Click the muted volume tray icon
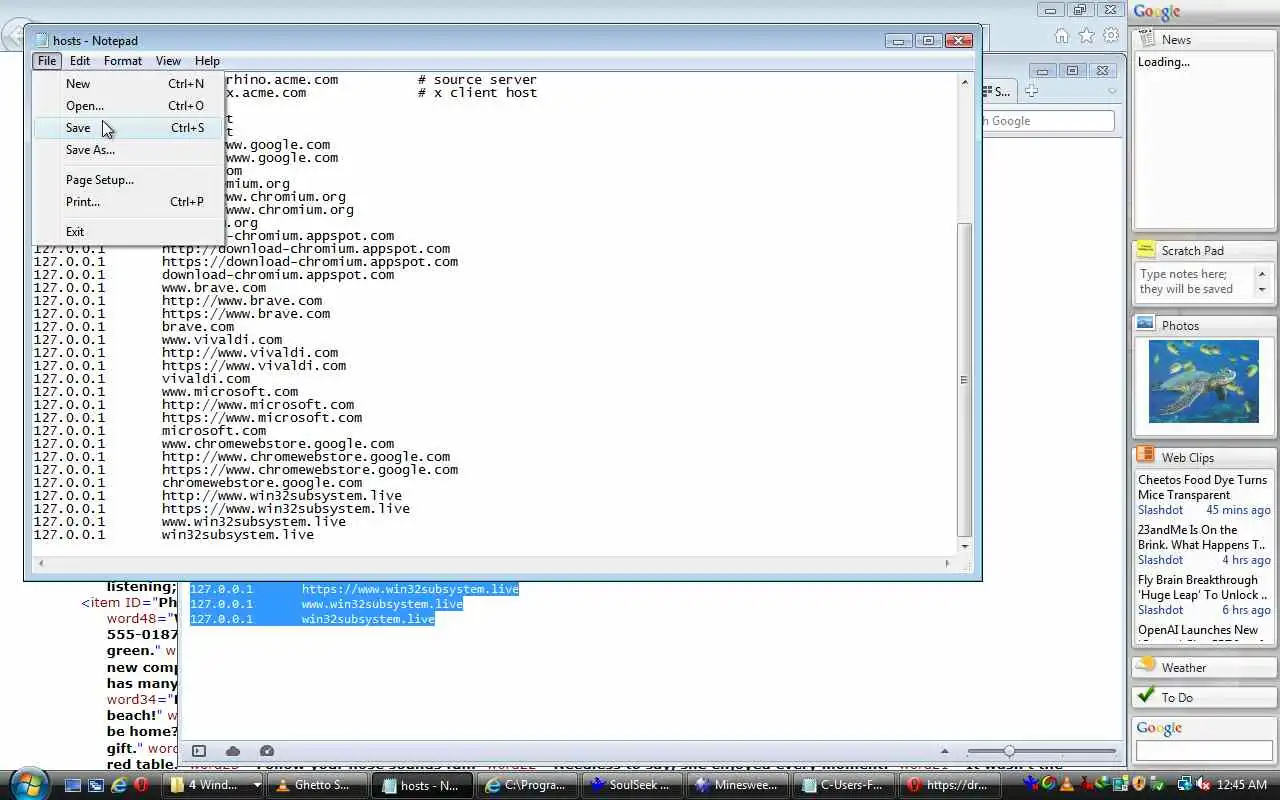Image resolution: width=1280 pixels, height=800 pixels. click(1205, 785)
